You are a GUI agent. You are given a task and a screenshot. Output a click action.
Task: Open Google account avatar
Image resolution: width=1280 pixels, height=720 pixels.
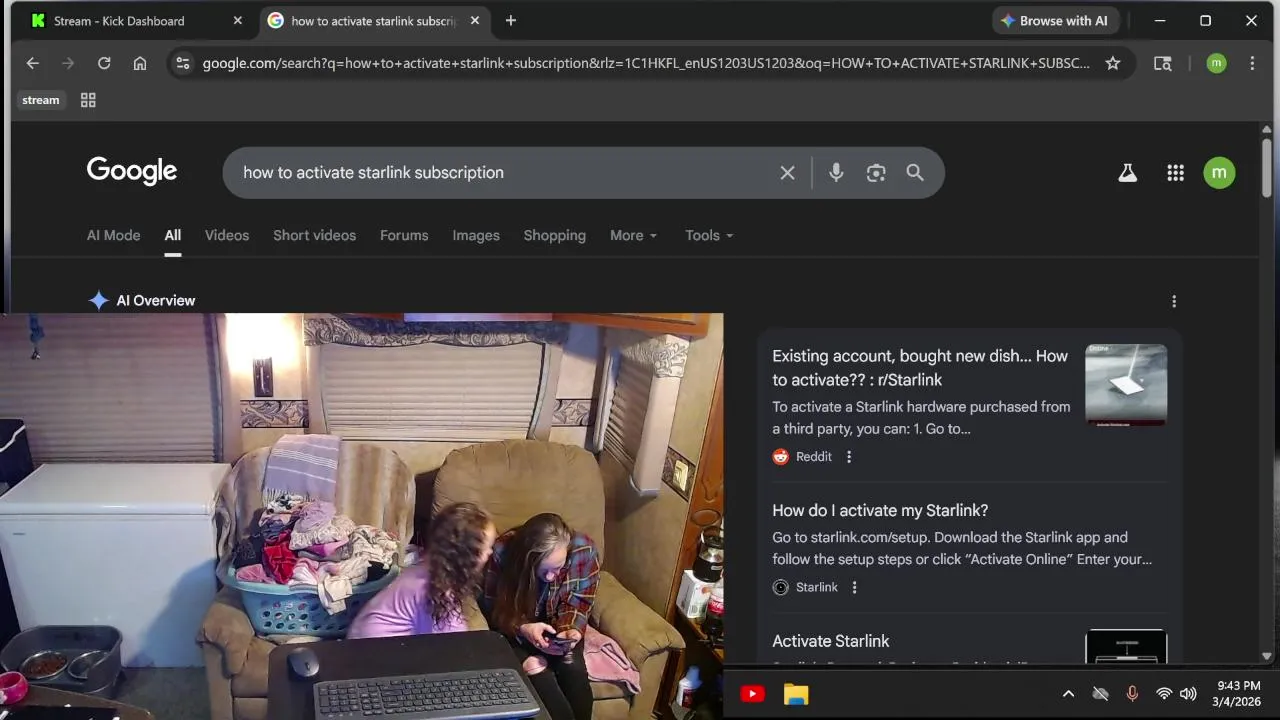pyautogui.click(x=1219, y=172)
